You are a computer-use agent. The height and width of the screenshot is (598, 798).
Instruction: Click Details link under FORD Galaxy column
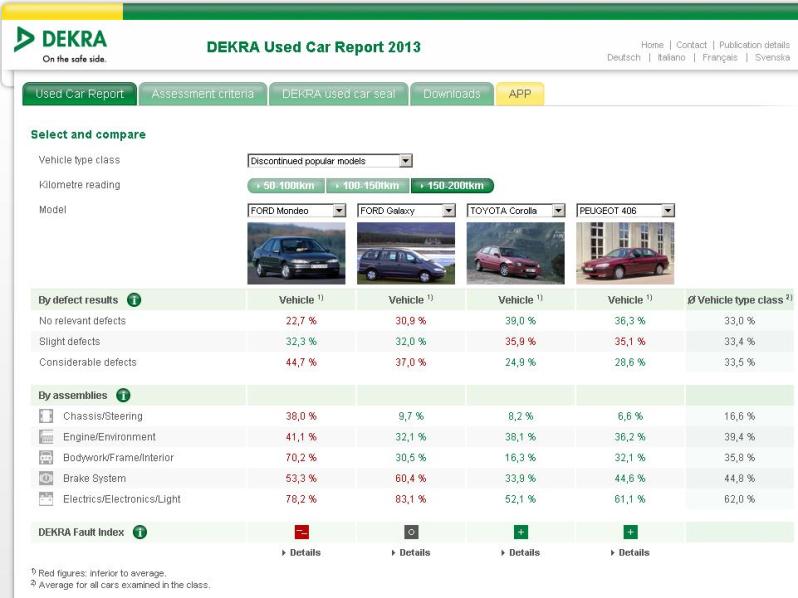(x=411, y=553)
